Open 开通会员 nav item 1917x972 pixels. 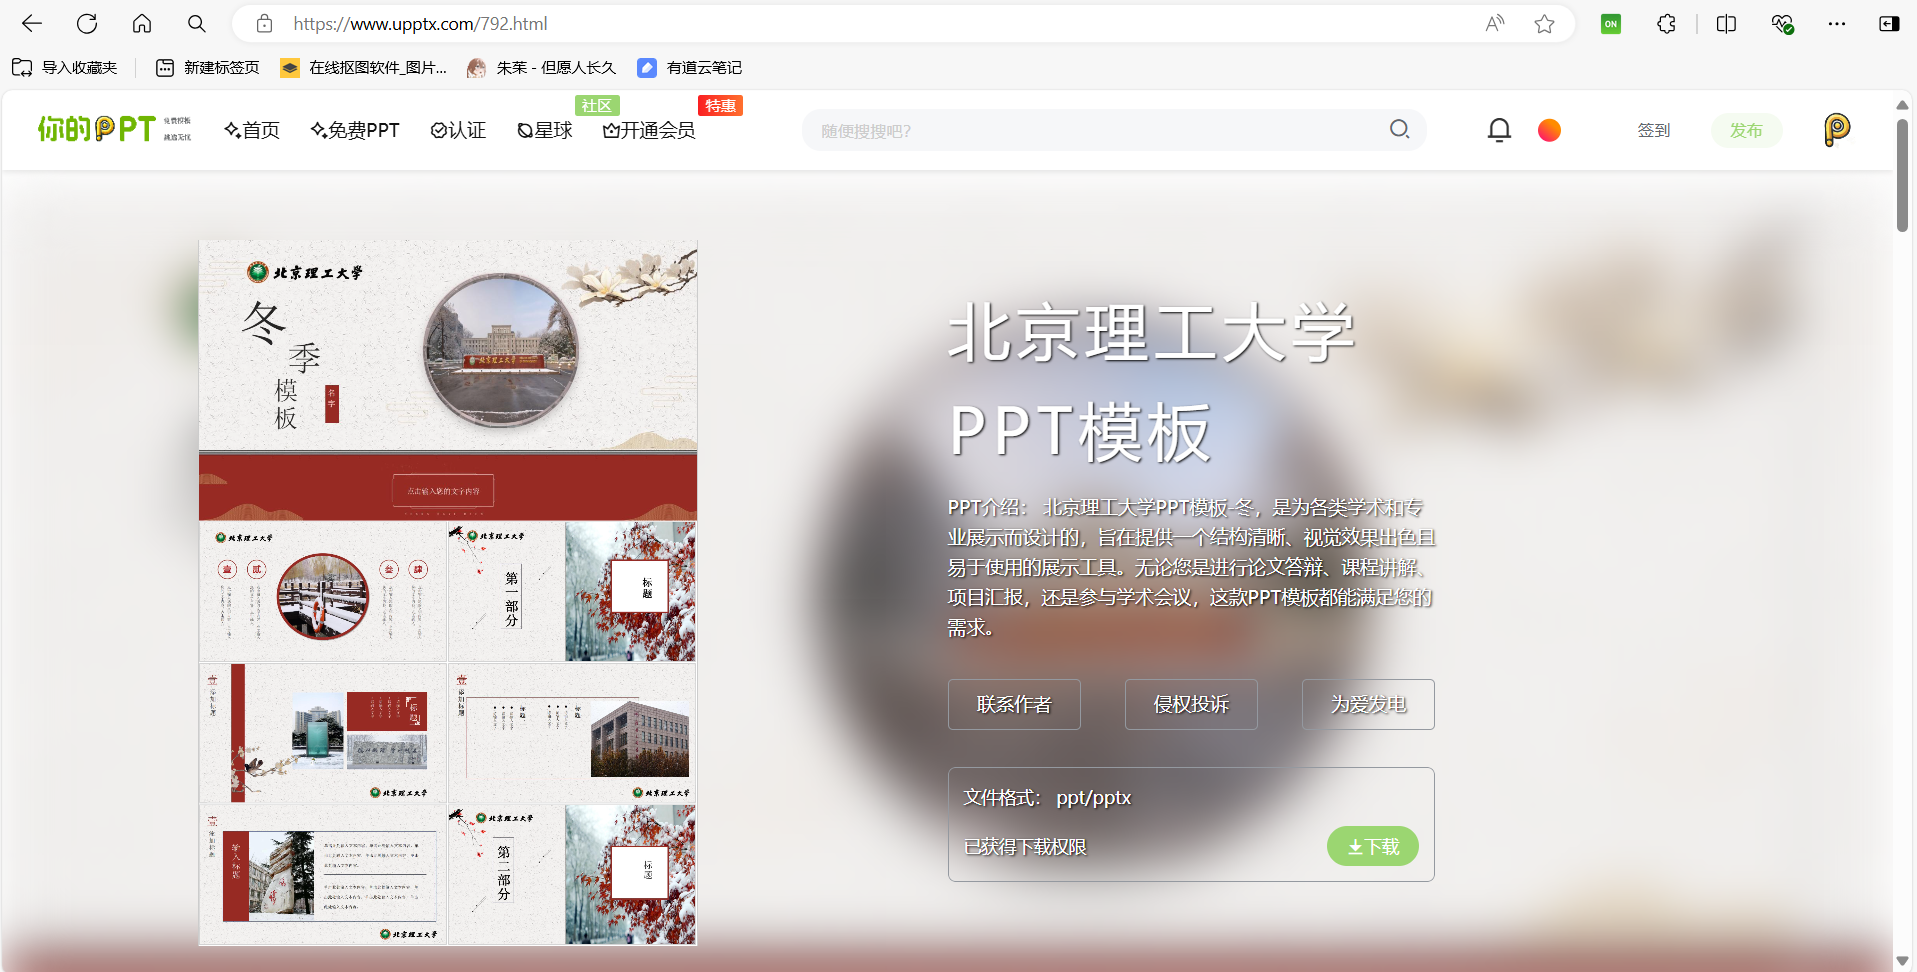(x=649, y=130)
